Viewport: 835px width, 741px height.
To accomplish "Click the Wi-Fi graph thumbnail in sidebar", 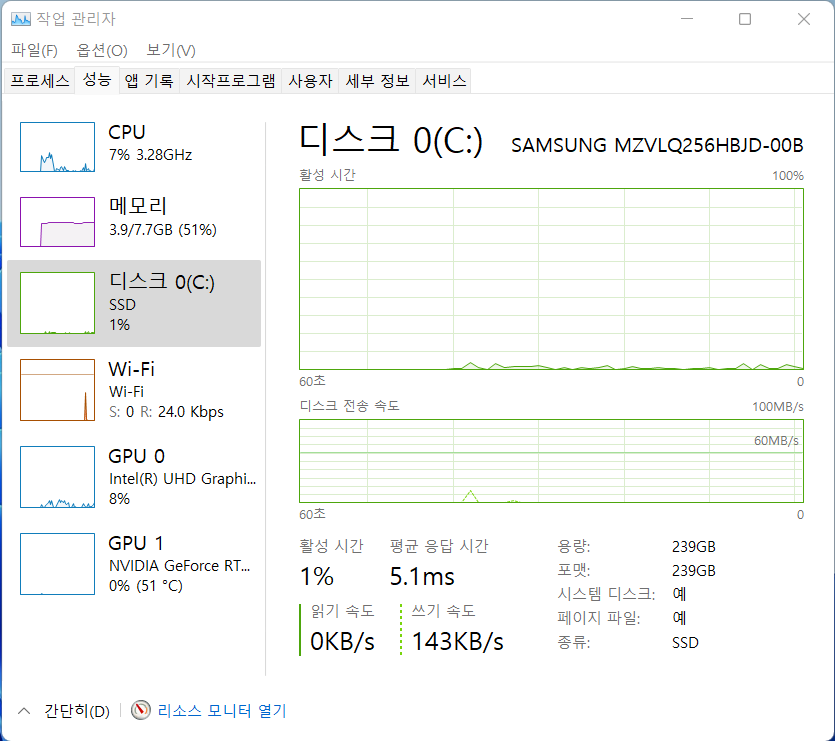I will 56,390.
